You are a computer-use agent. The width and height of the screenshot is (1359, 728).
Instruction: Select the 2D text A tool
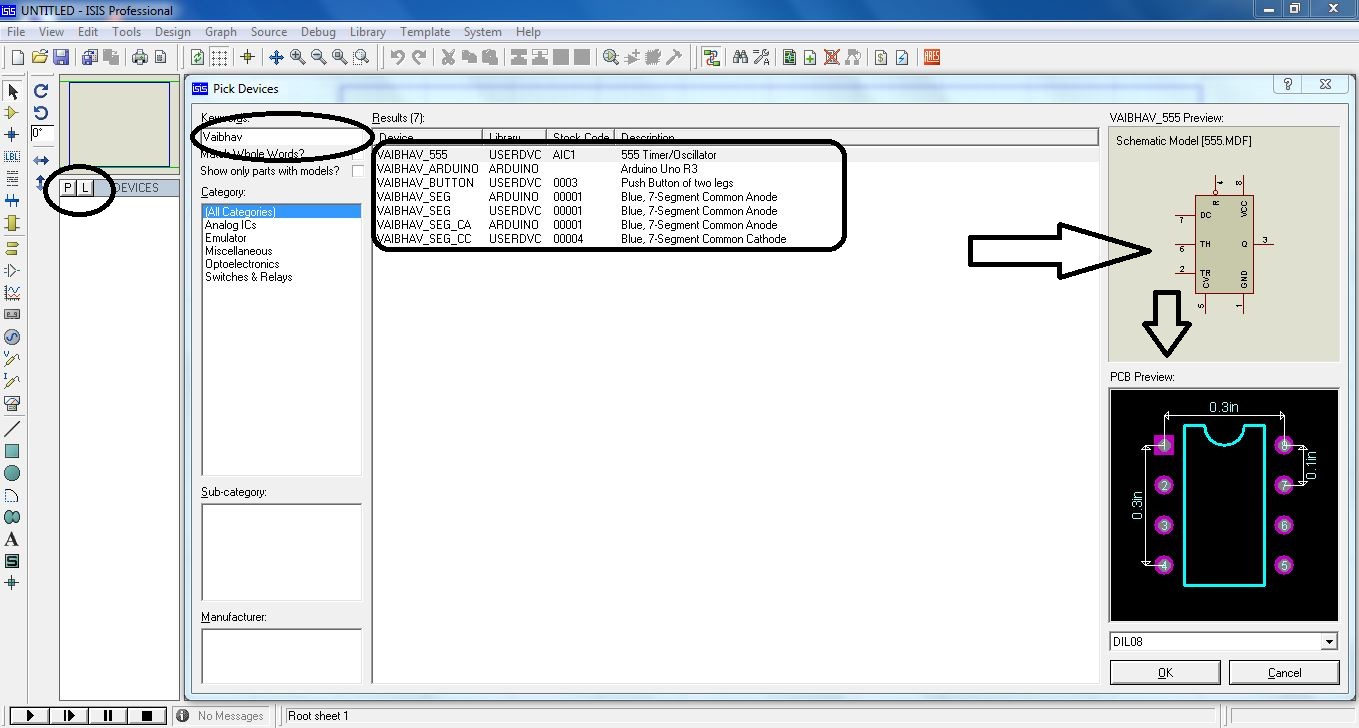(x=12, y=539)
